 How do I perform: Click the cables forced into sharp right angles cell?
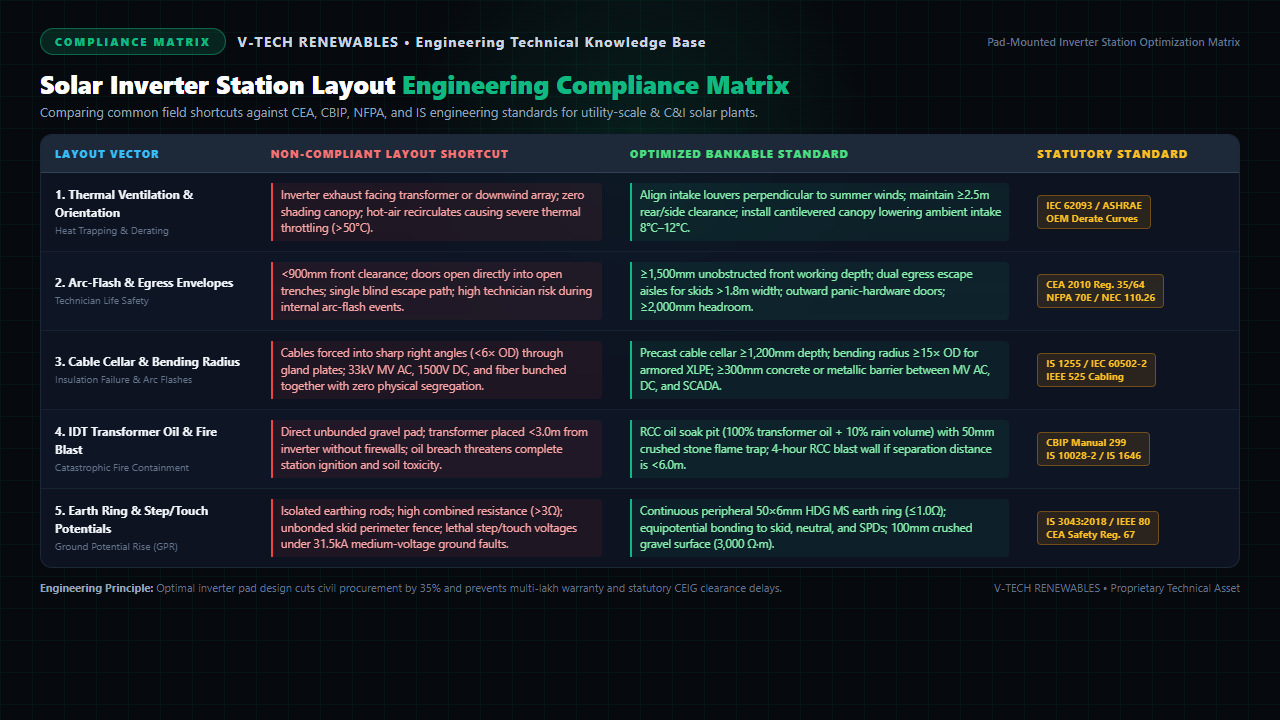click(436, 370)
